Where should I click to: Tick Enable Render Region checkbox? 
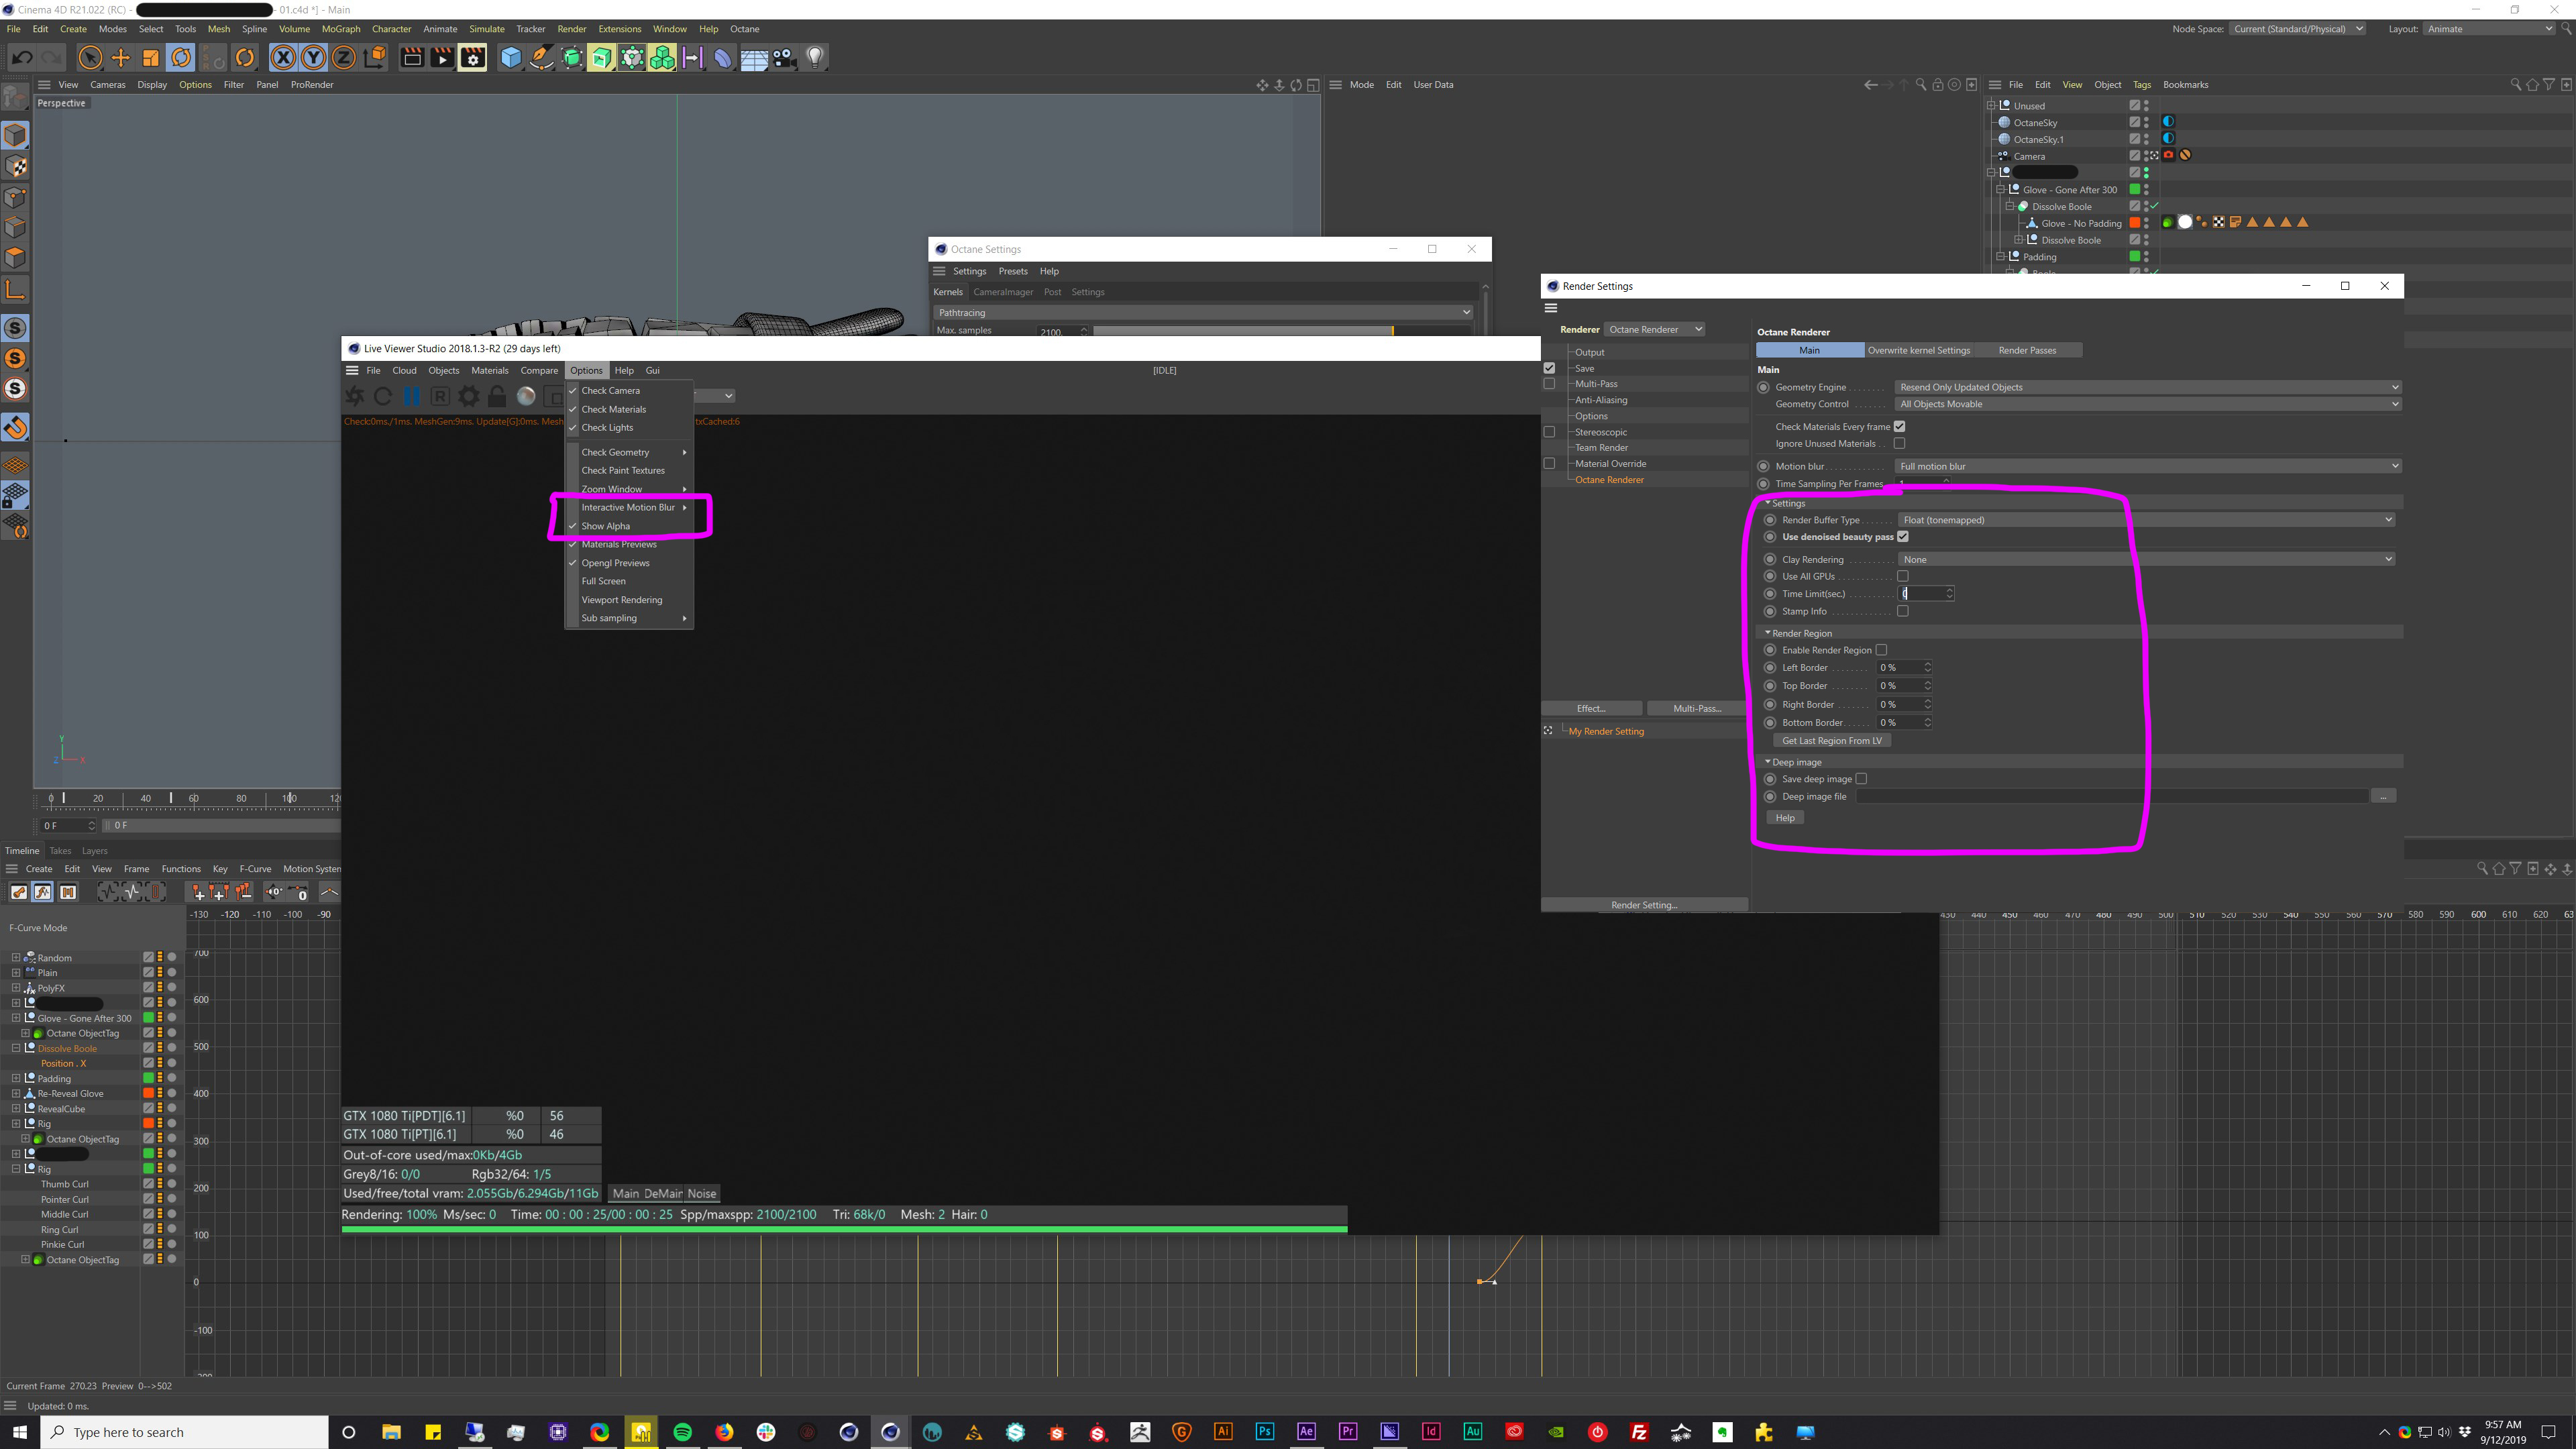click(x=1881, y=650)
